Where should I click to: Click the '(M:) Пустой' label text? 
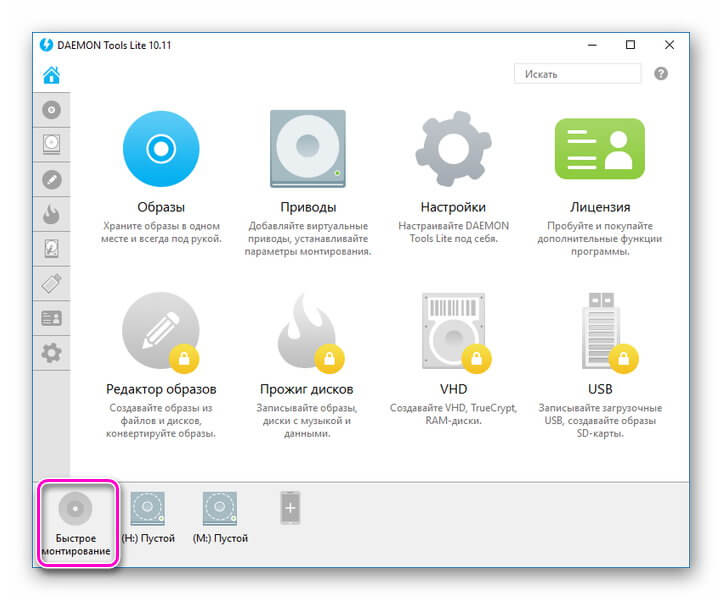[220, 538]
